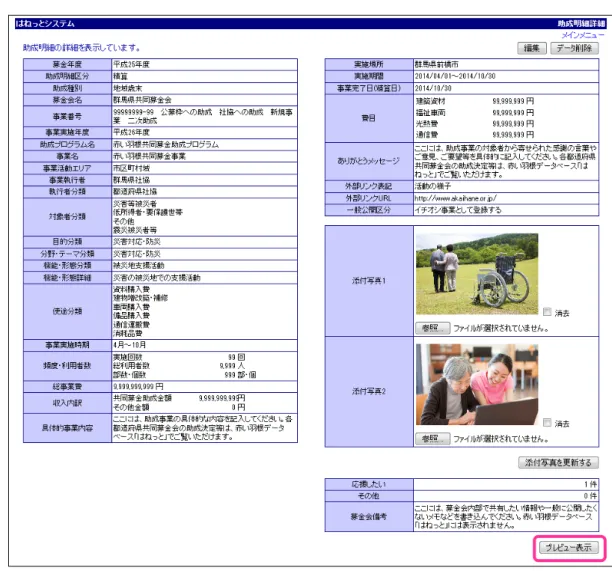Viewport: 612px width, 571px height.
Task: Select the text イチオシ事業として登録する
Action: point(458,210)
